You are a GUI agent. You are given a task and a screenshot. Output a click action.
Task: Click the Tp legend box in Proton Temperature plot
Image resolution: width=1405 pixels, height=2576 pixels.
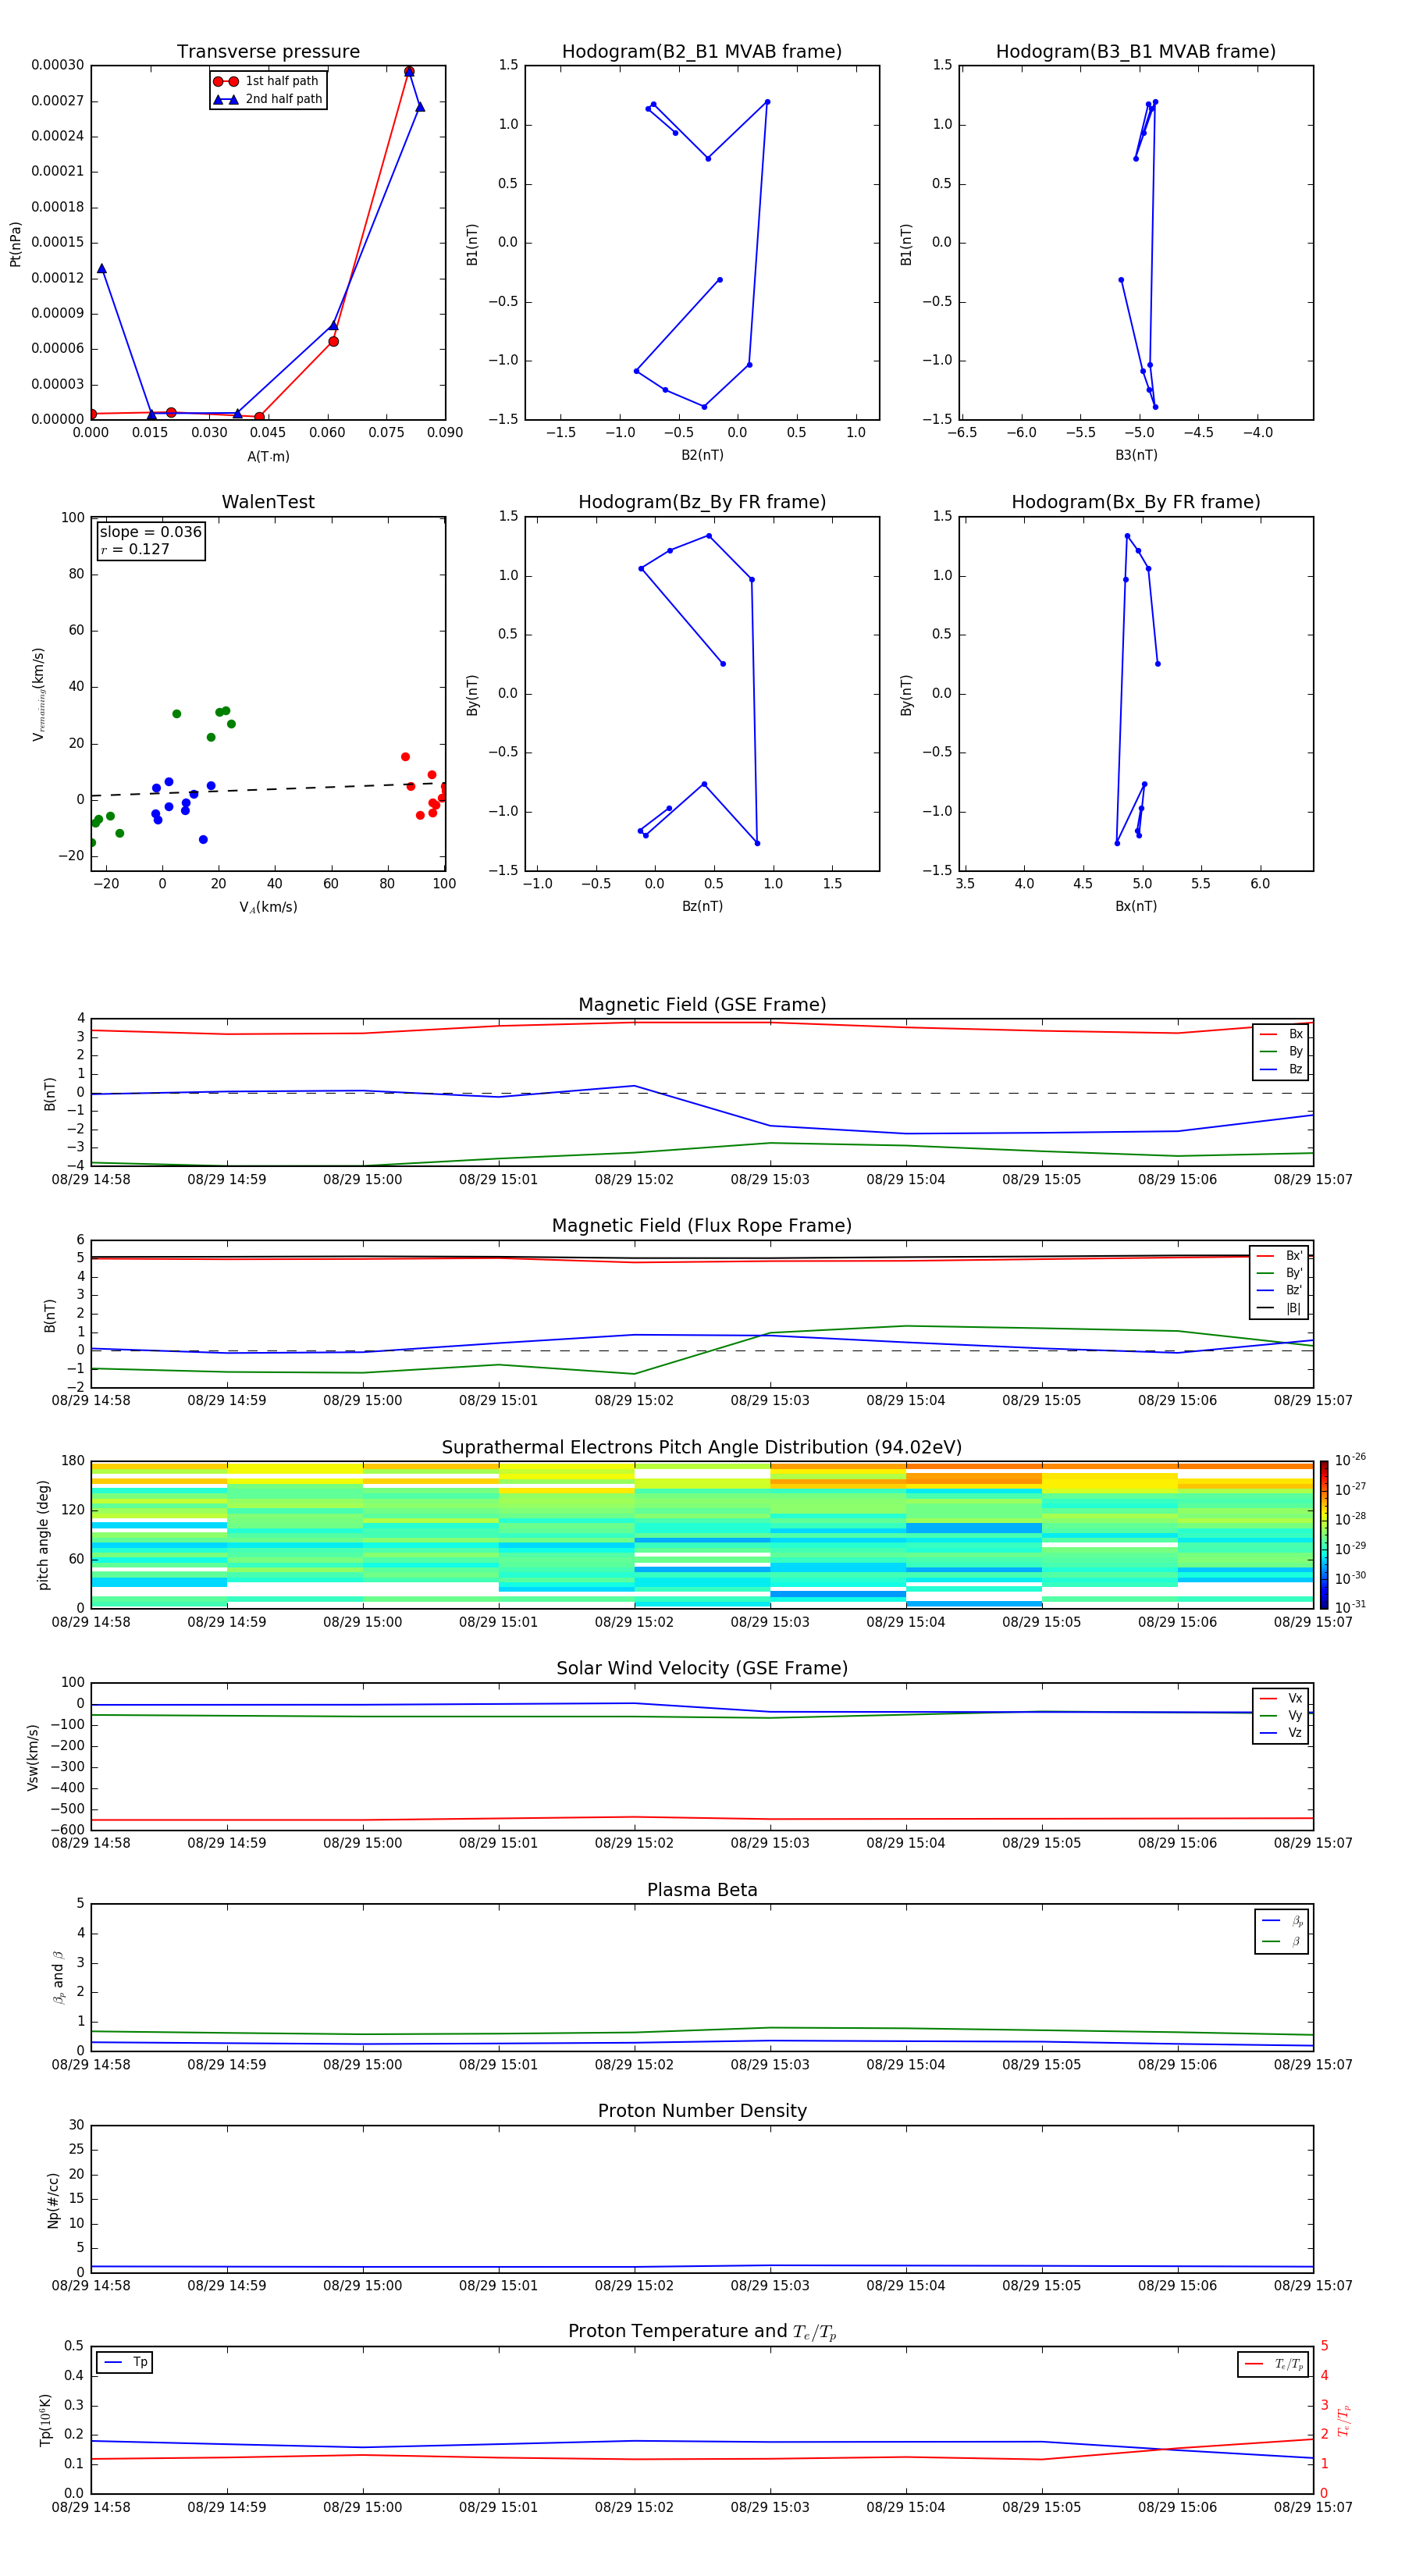pos(125,2363)
